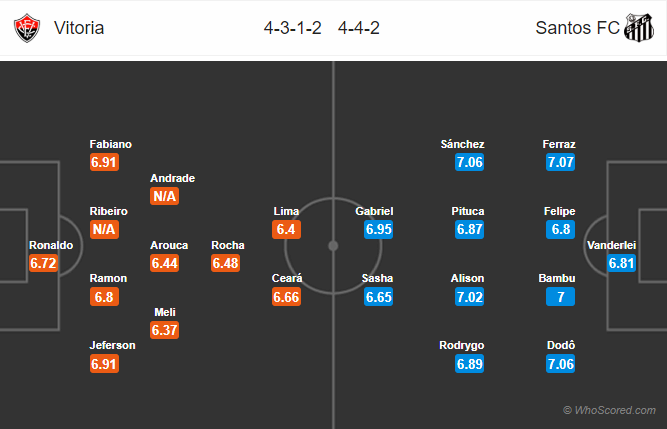Select Sánchez's 7.06 rating badge
This screenshot has width=667, height=429.
(469, 162)
